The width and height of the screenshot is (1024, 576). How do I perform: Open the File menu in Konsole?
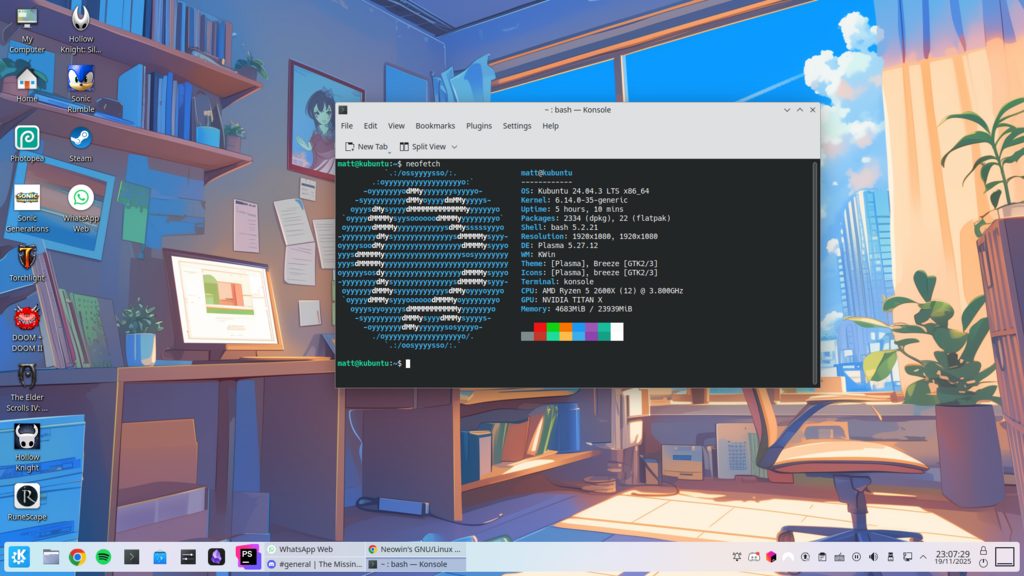coord(347,126)
